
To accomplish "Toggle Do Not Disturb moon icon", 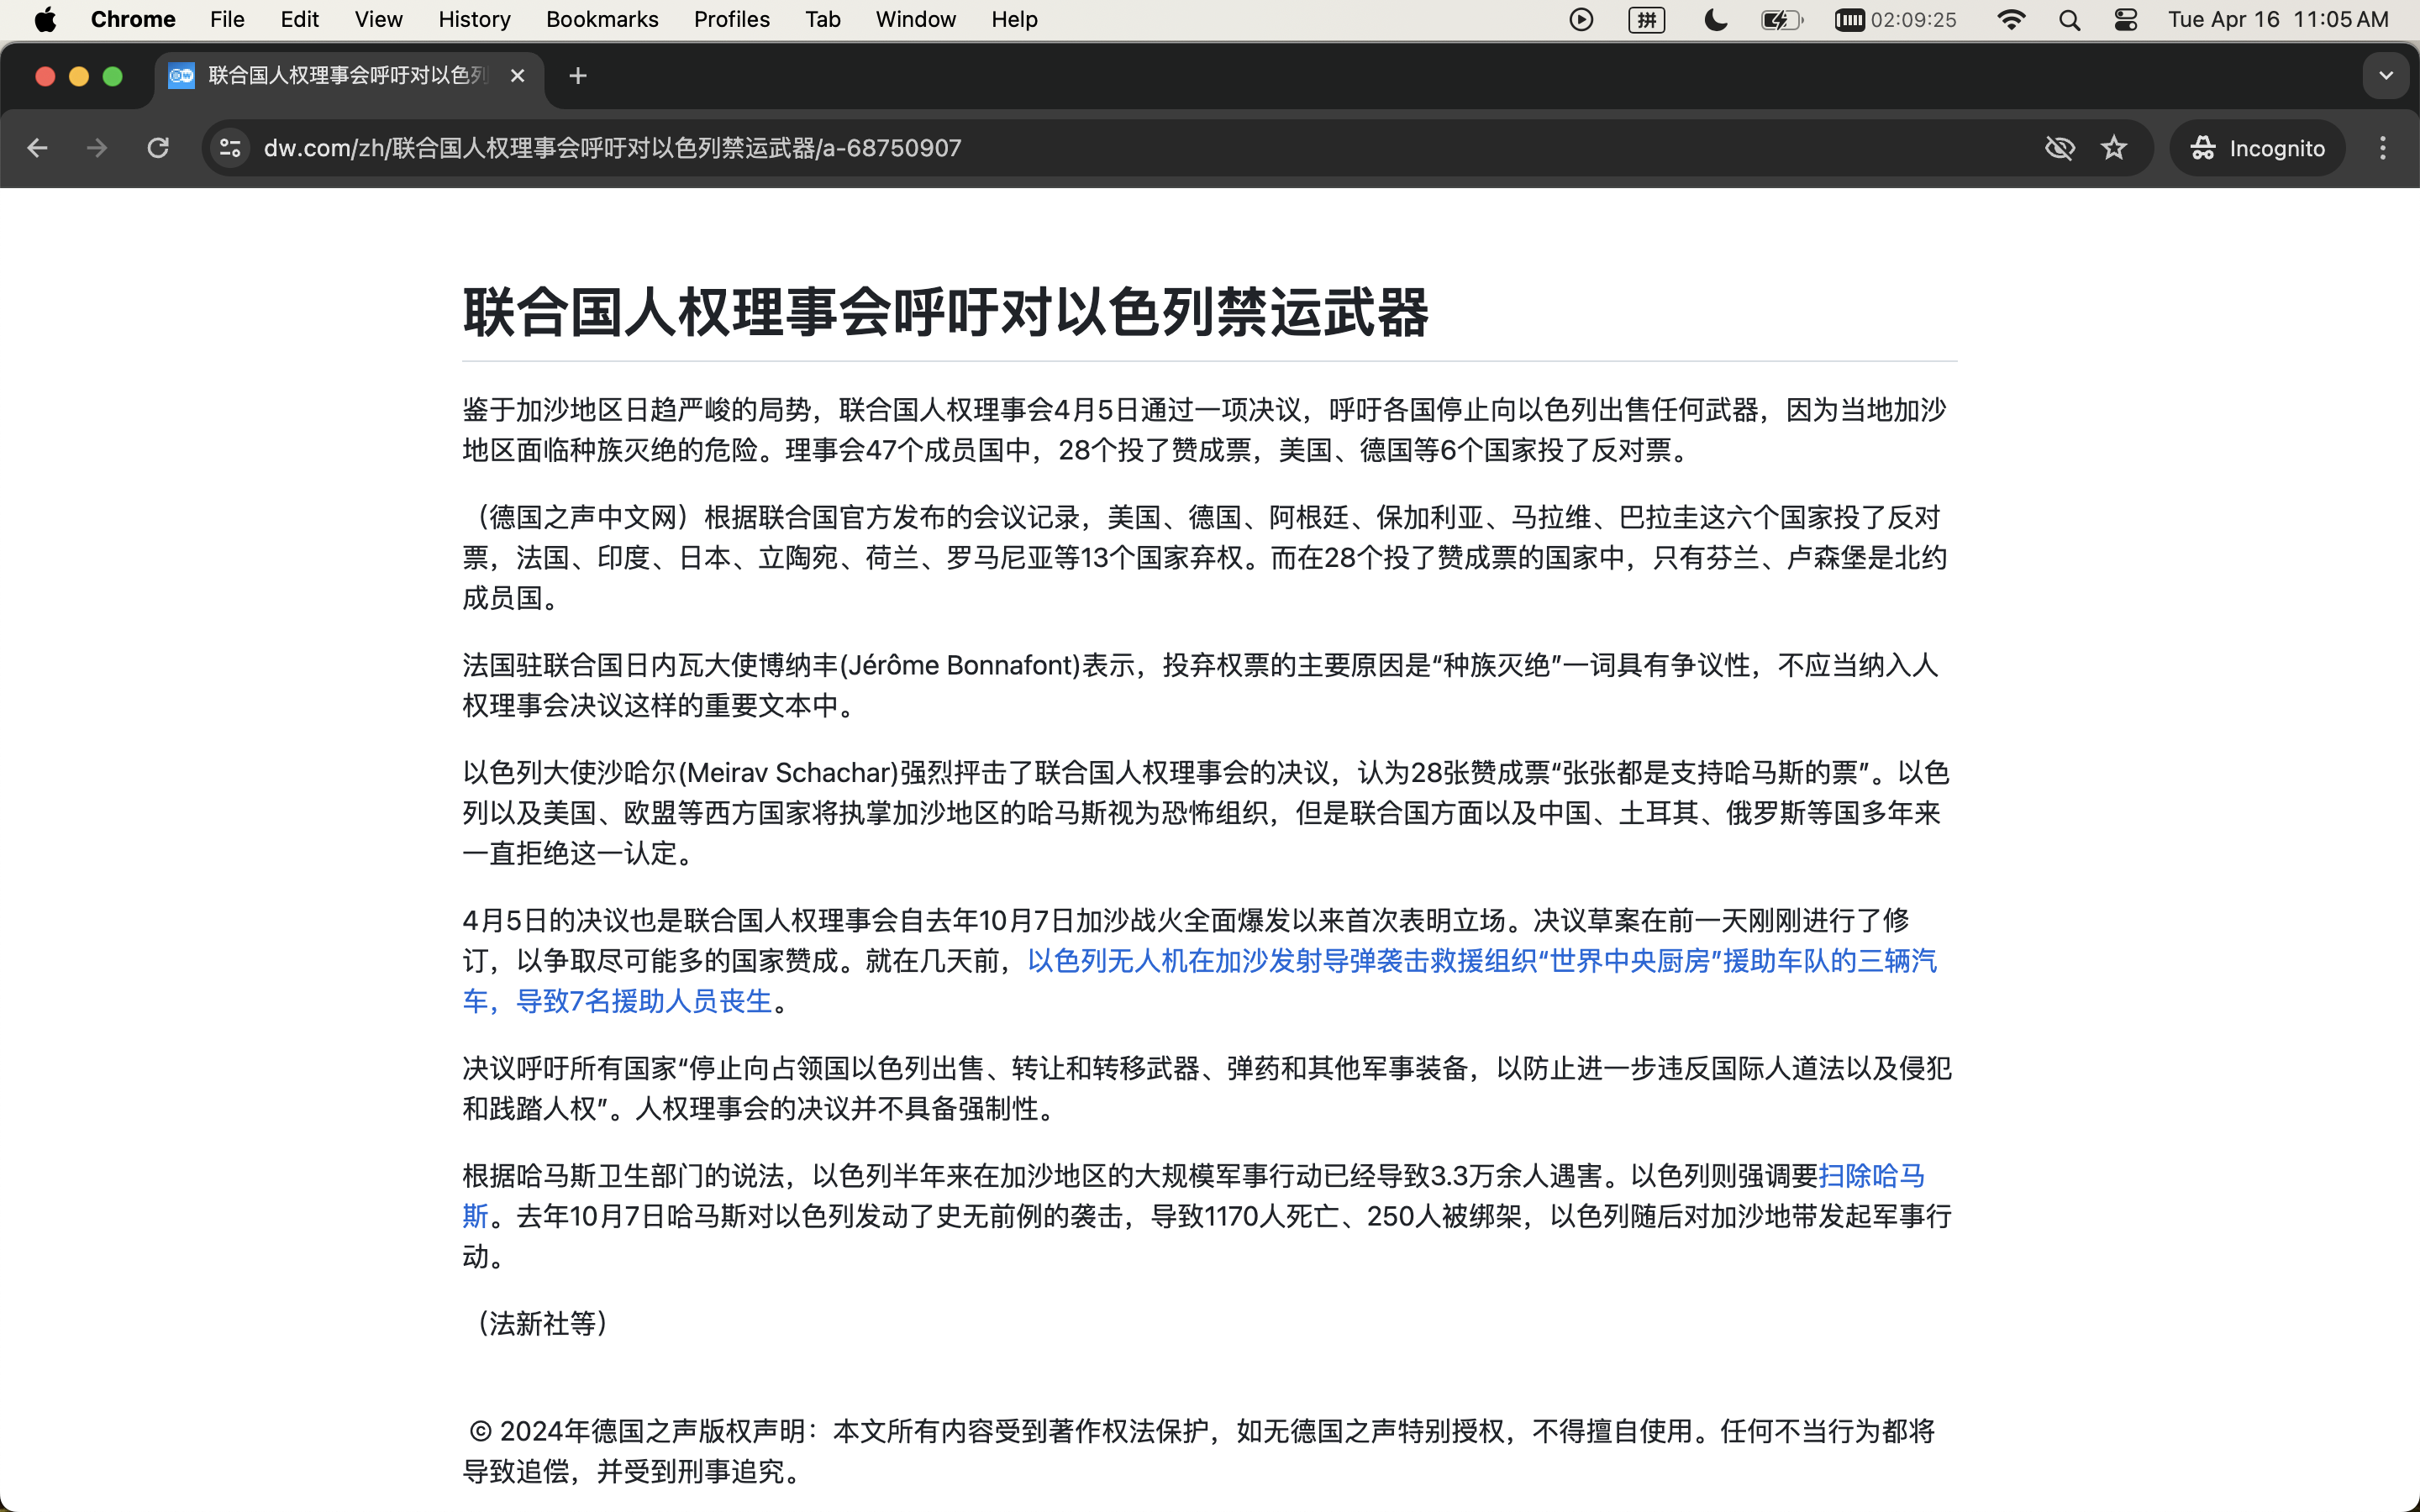I will (1715, 19).
